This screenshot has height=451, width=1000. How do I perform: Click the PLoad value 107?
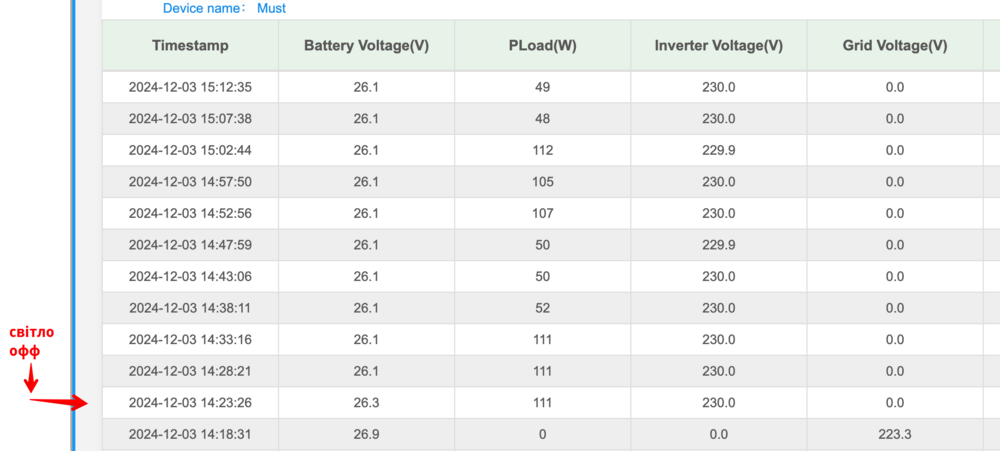click(x=542, y=213)
